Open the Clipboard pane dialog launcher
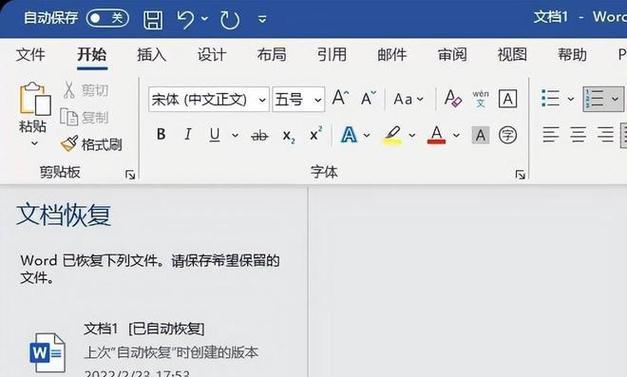The image size is (627, 377). coord(130,175)
